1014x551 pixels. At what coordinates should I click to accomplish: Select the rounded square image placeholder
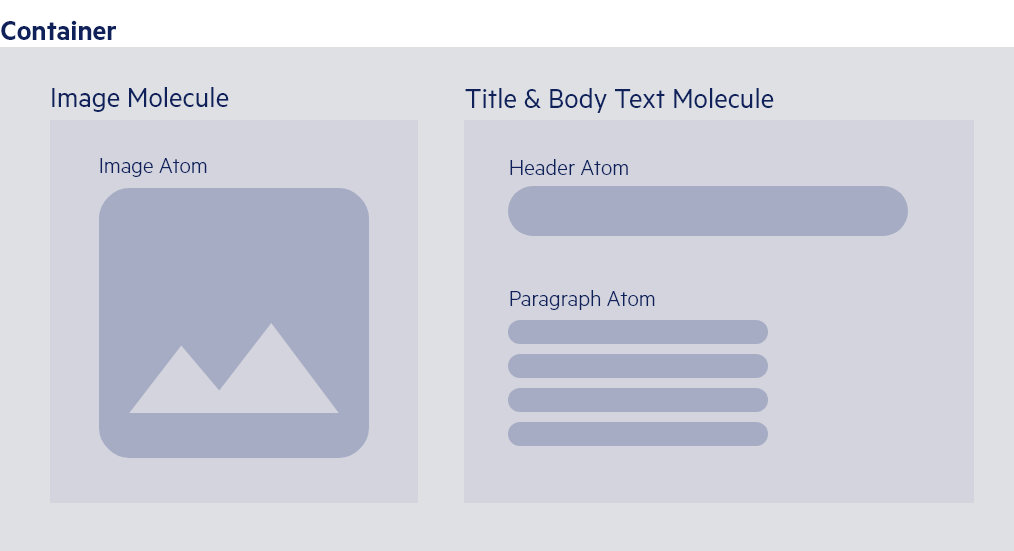pos(233,250)
